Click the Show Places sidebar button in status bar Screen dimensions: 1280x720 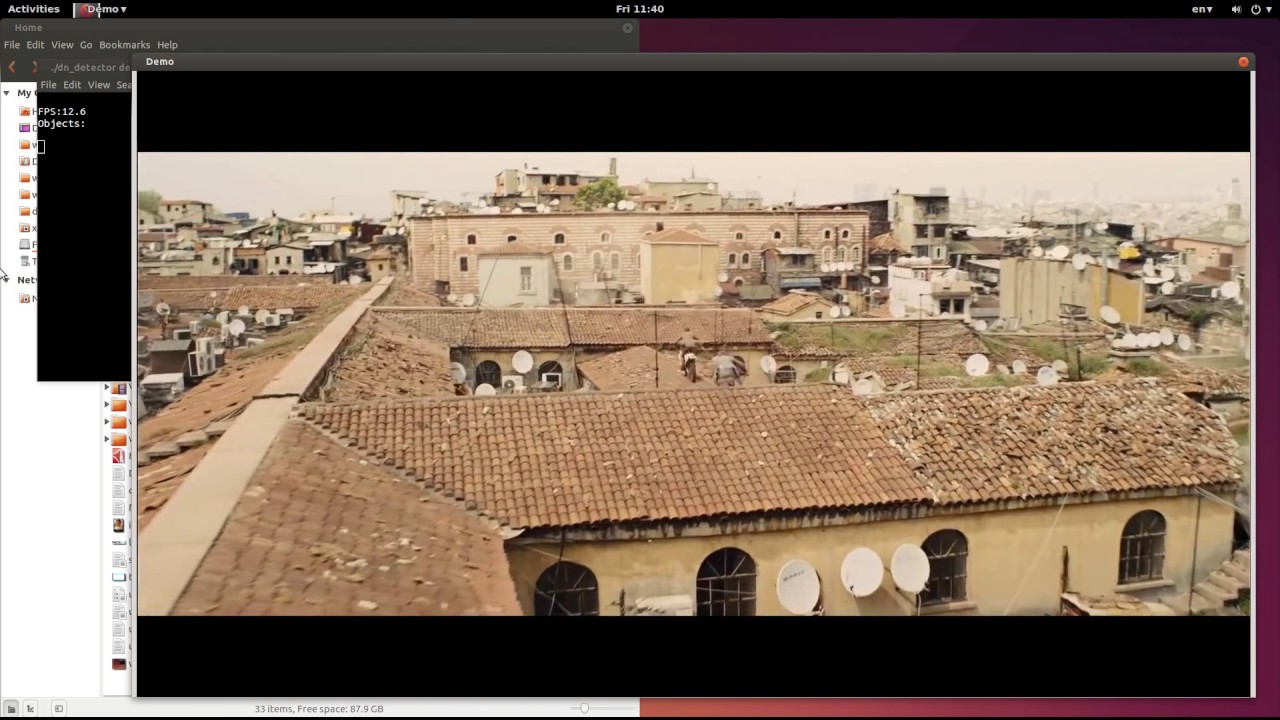tap(12, 709)
